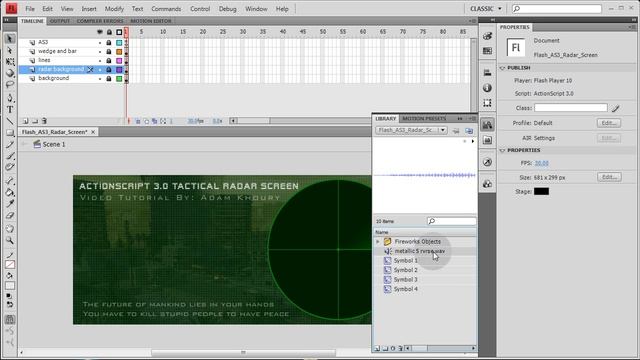Toggle outline view for background layer
The height and width of the screenshot is (360, 640).
[x=119, y=79]
